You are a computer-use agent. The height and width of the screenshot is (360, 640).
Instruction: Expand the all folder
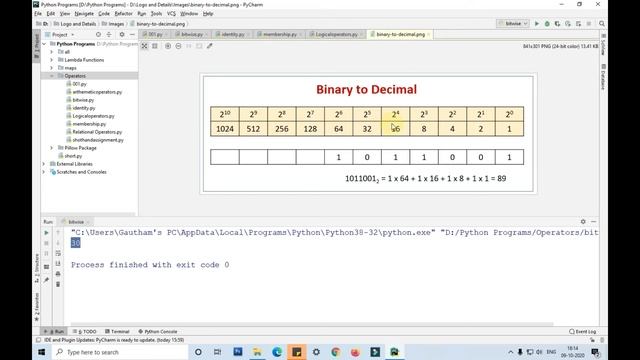(52, 52)
